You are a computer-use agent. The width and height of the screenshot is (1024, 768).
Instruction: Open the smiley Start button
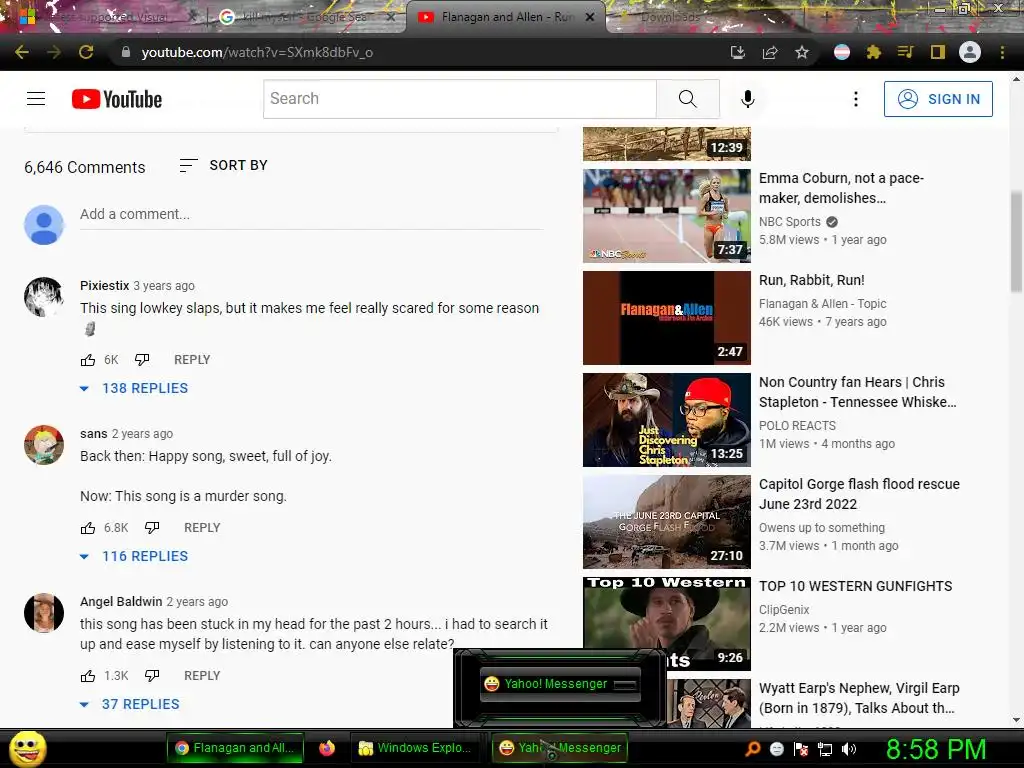pos(28,748)
